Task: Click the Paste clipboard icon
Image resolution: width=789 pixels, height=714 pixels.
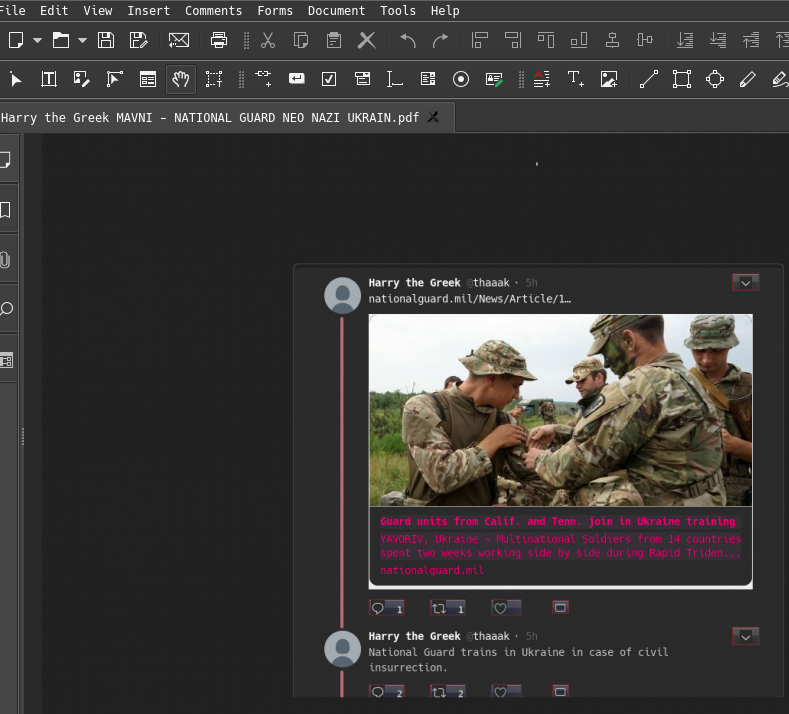Action: coord(334,40)
